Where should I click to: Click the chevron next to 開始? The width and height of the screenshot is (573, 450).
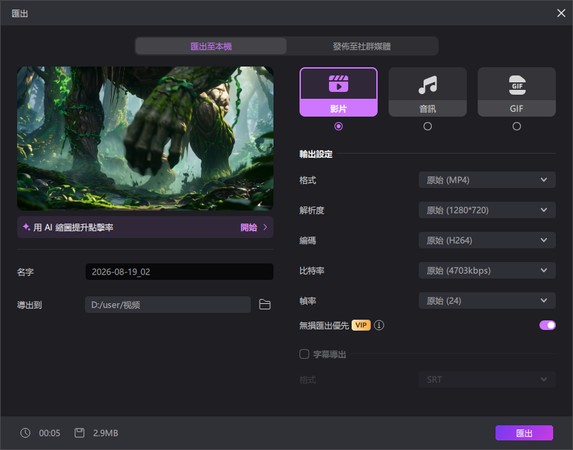coord(265,227)
